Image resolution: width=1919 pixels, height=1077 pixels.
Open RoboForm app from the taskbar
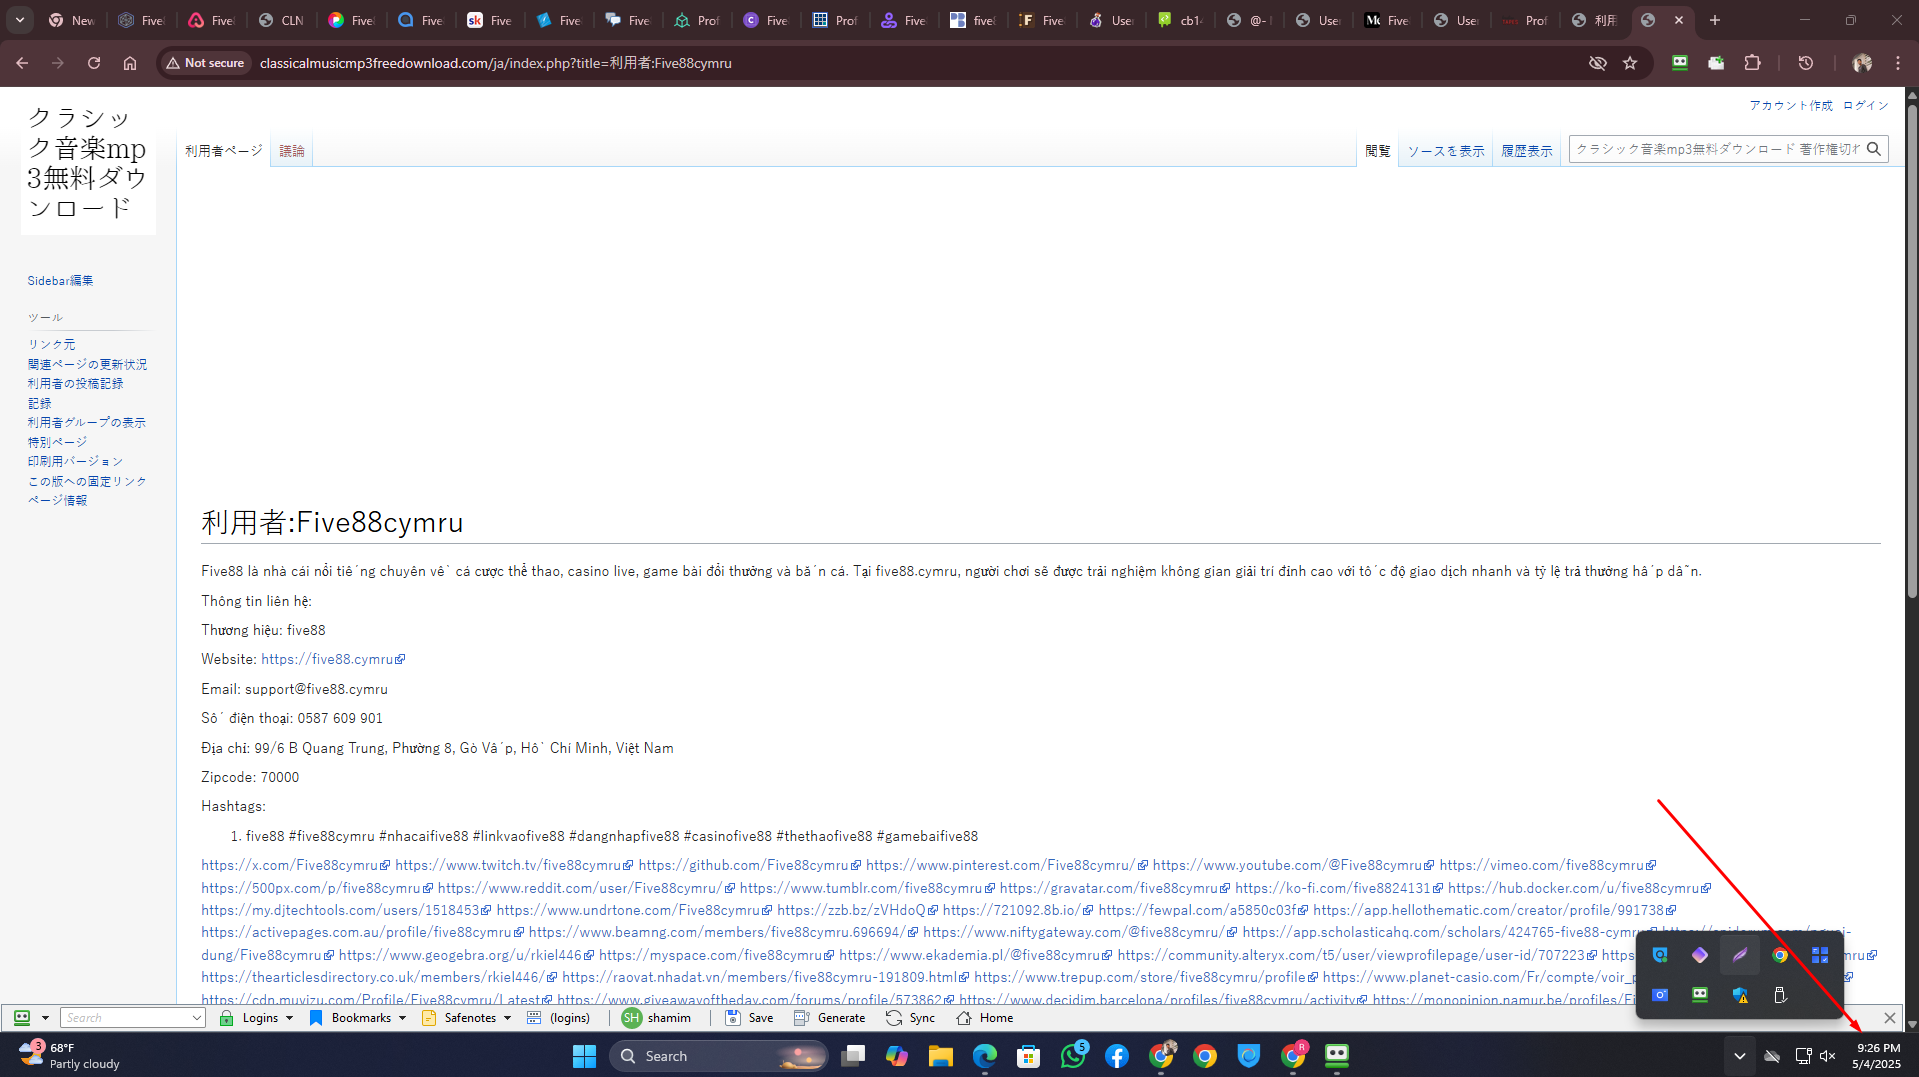[x=1337, y=1056]
